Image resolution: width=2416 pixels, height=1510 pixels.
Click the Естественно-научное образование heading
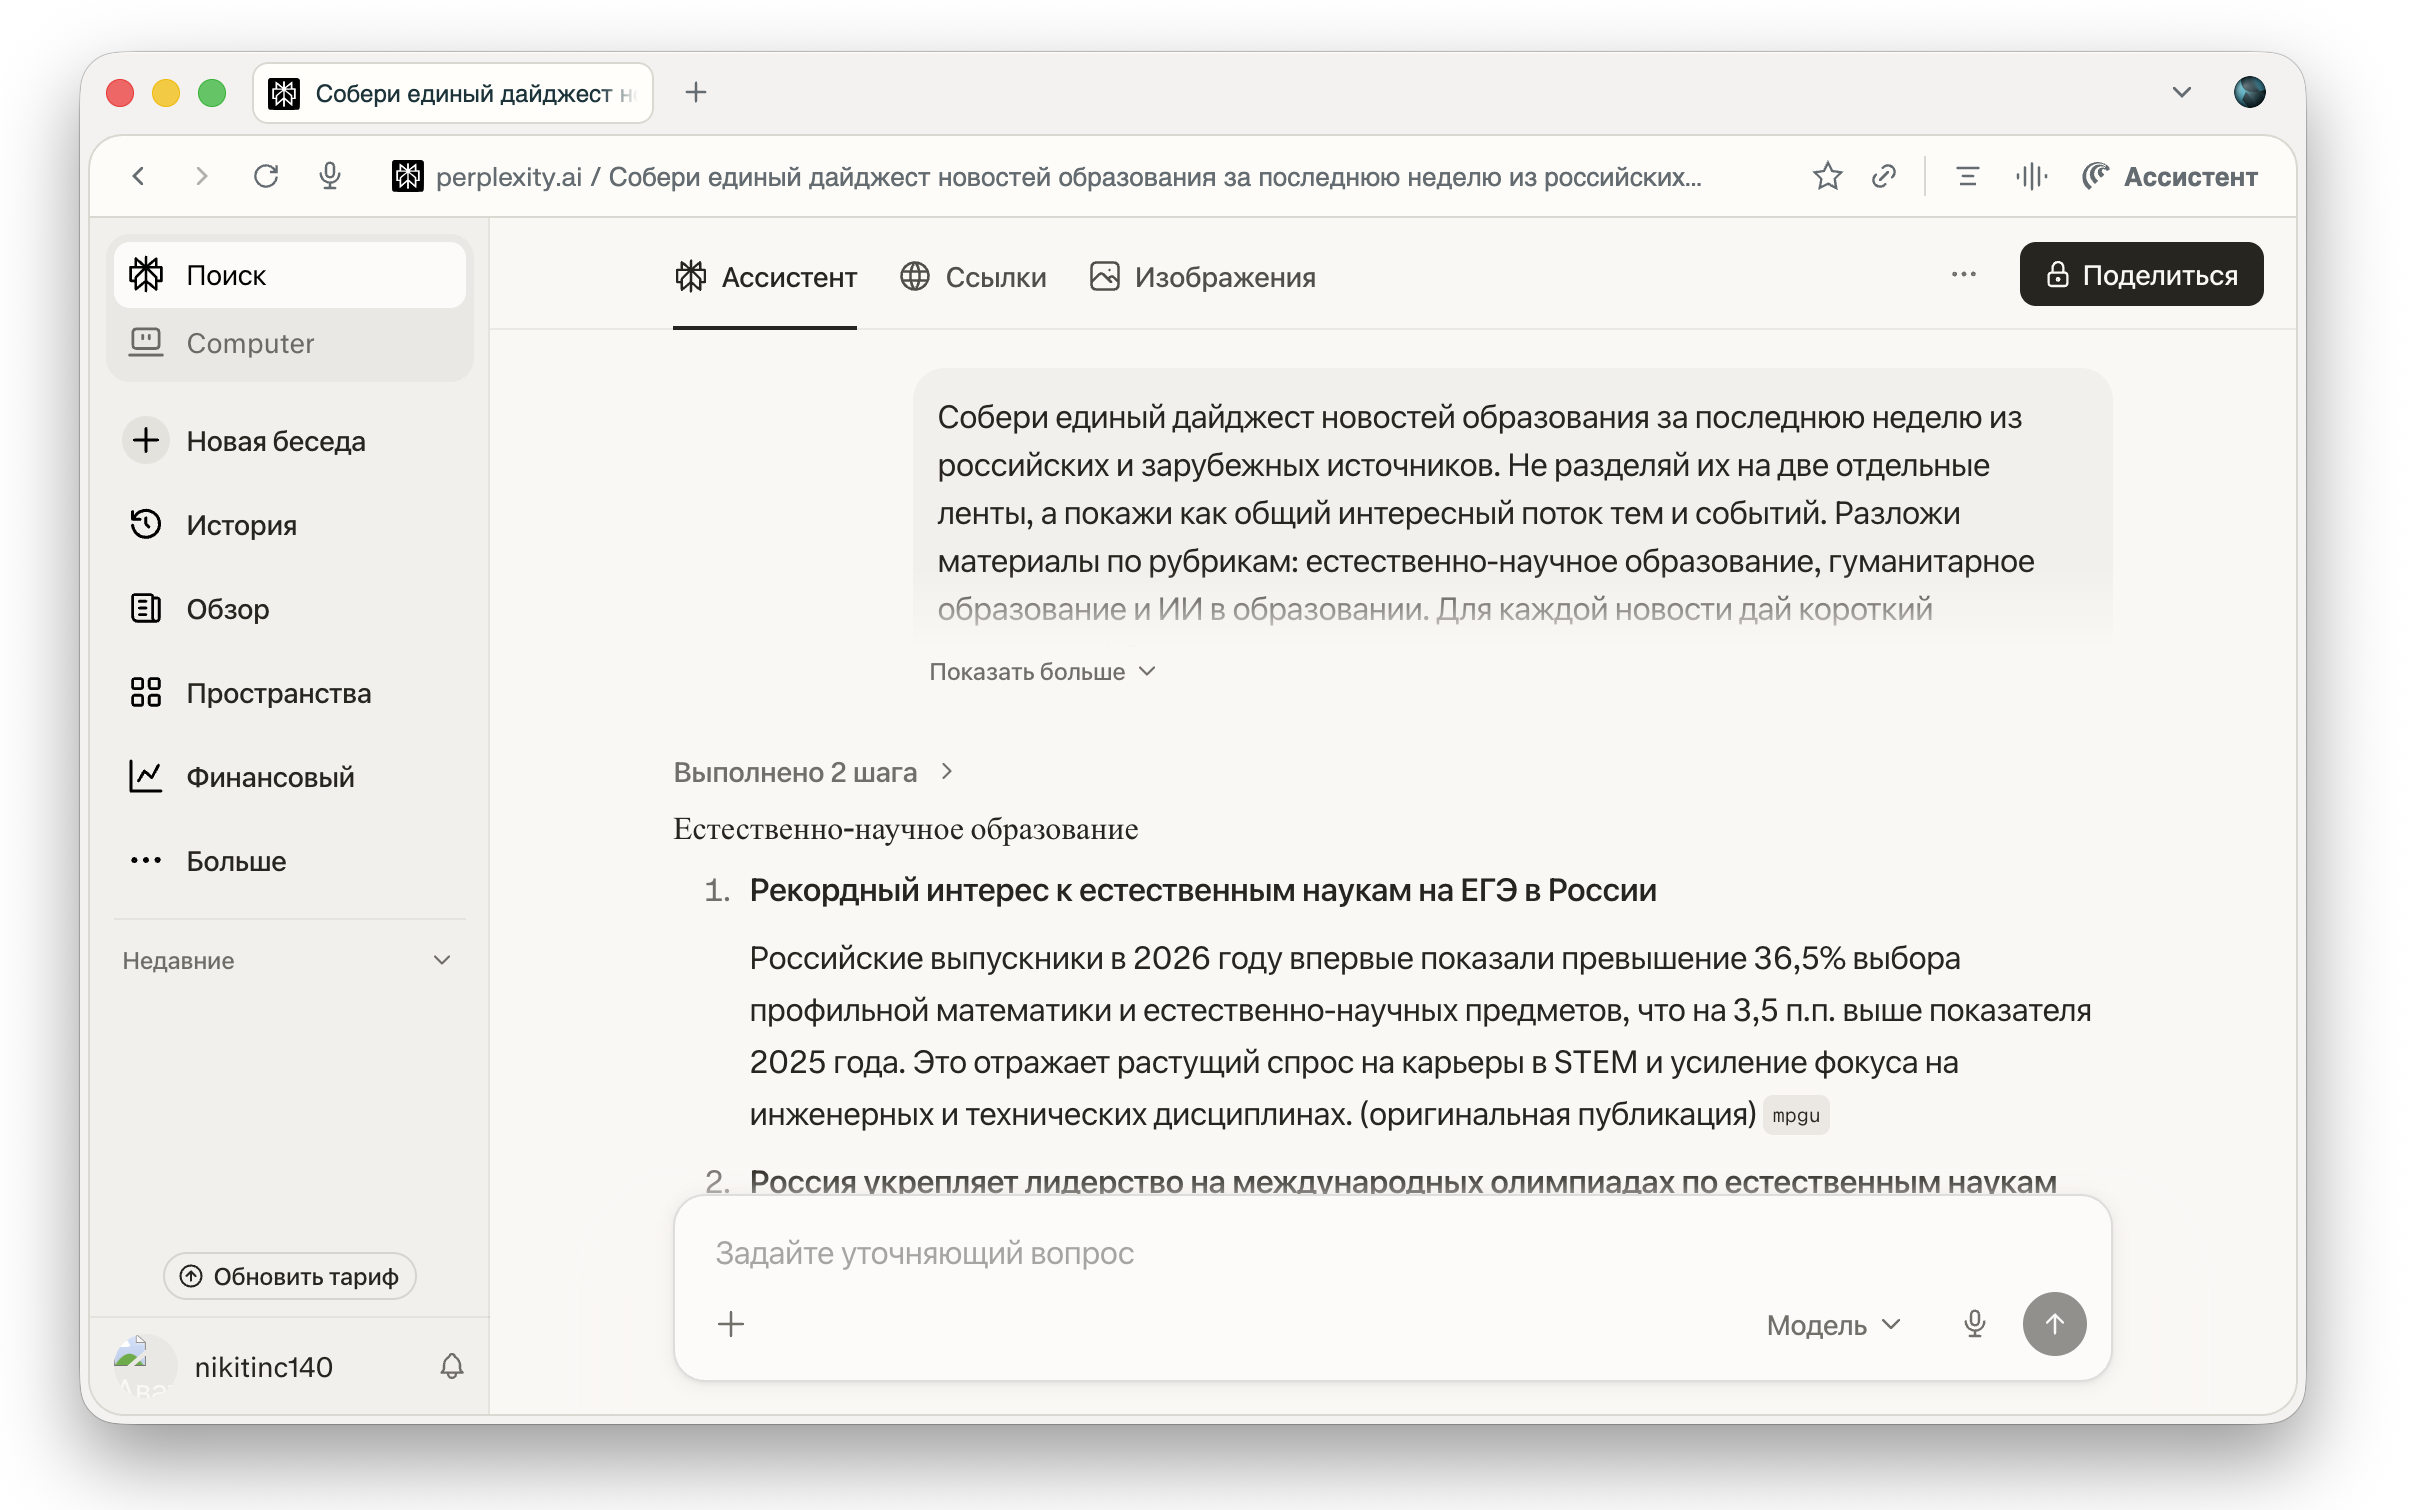(x=906, y=828)
